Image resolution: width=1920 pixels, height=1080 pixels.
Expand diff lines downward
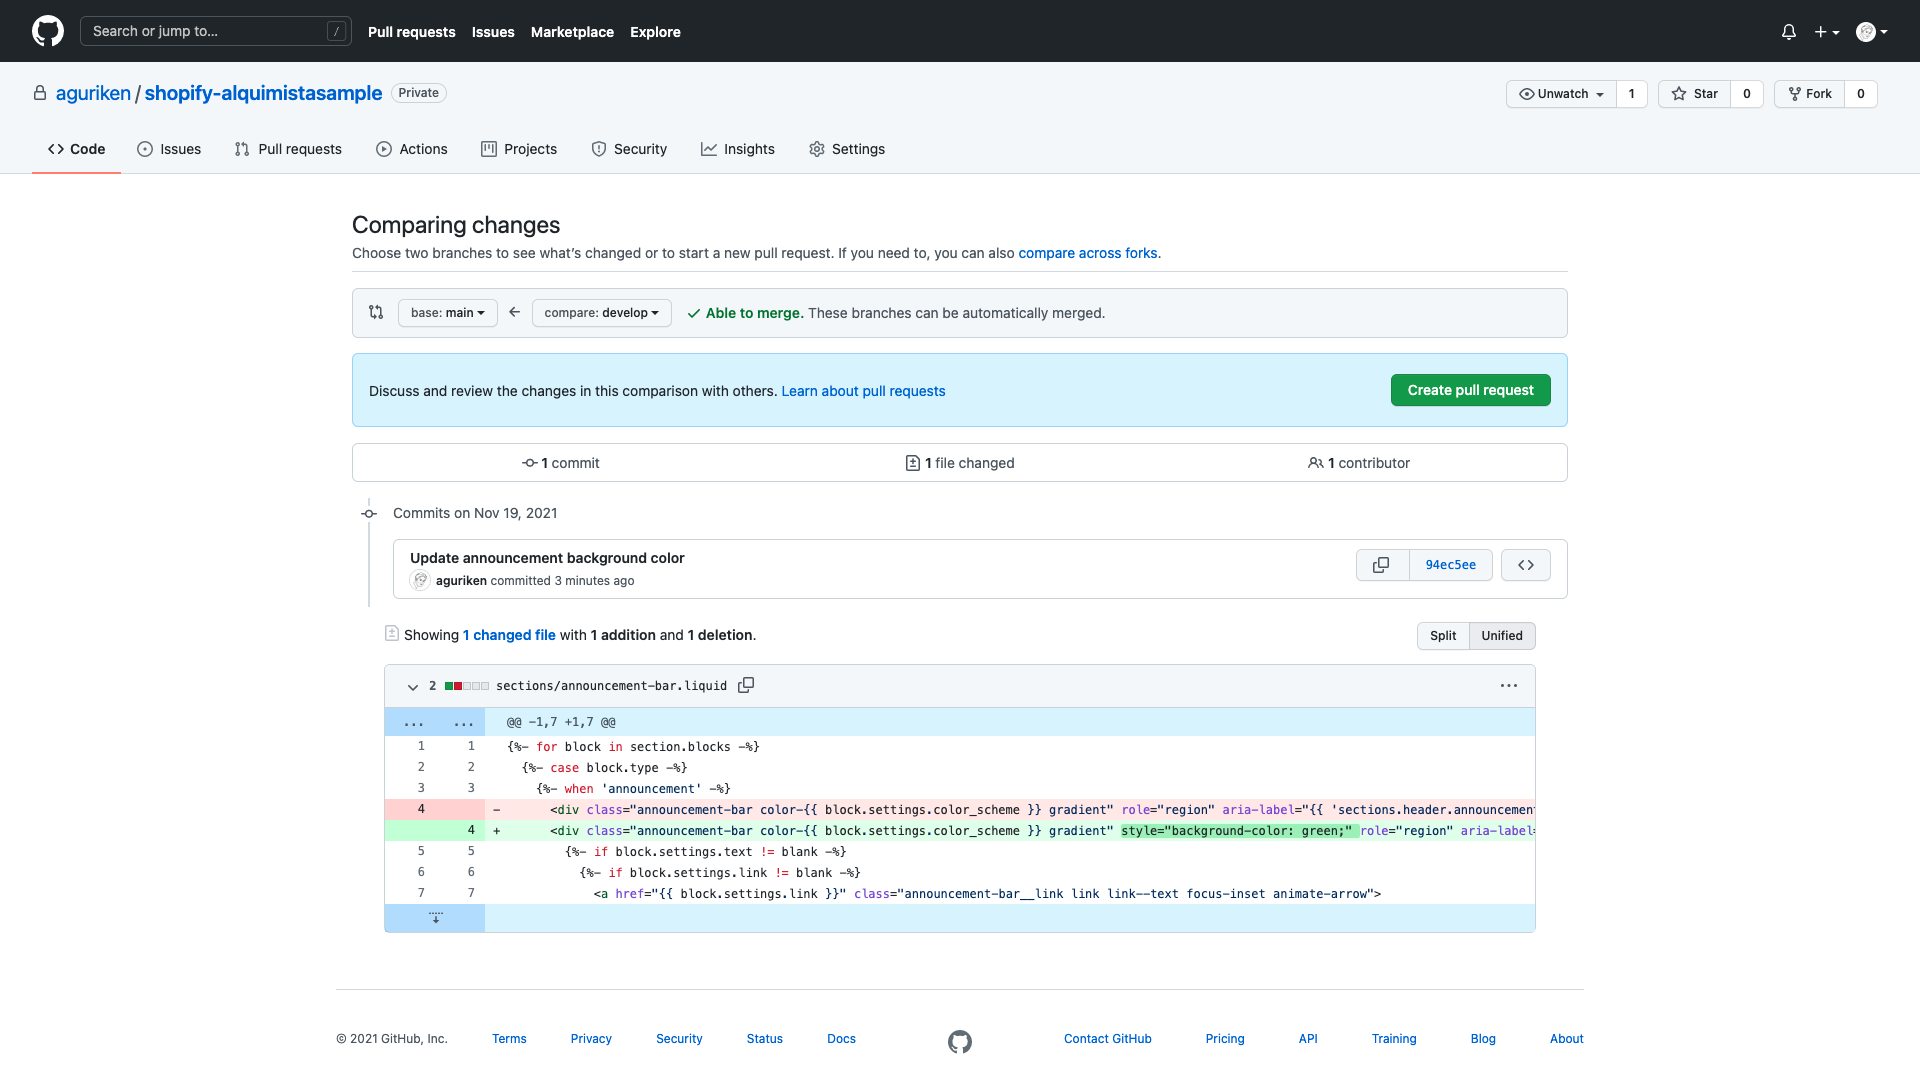point(435,918)
